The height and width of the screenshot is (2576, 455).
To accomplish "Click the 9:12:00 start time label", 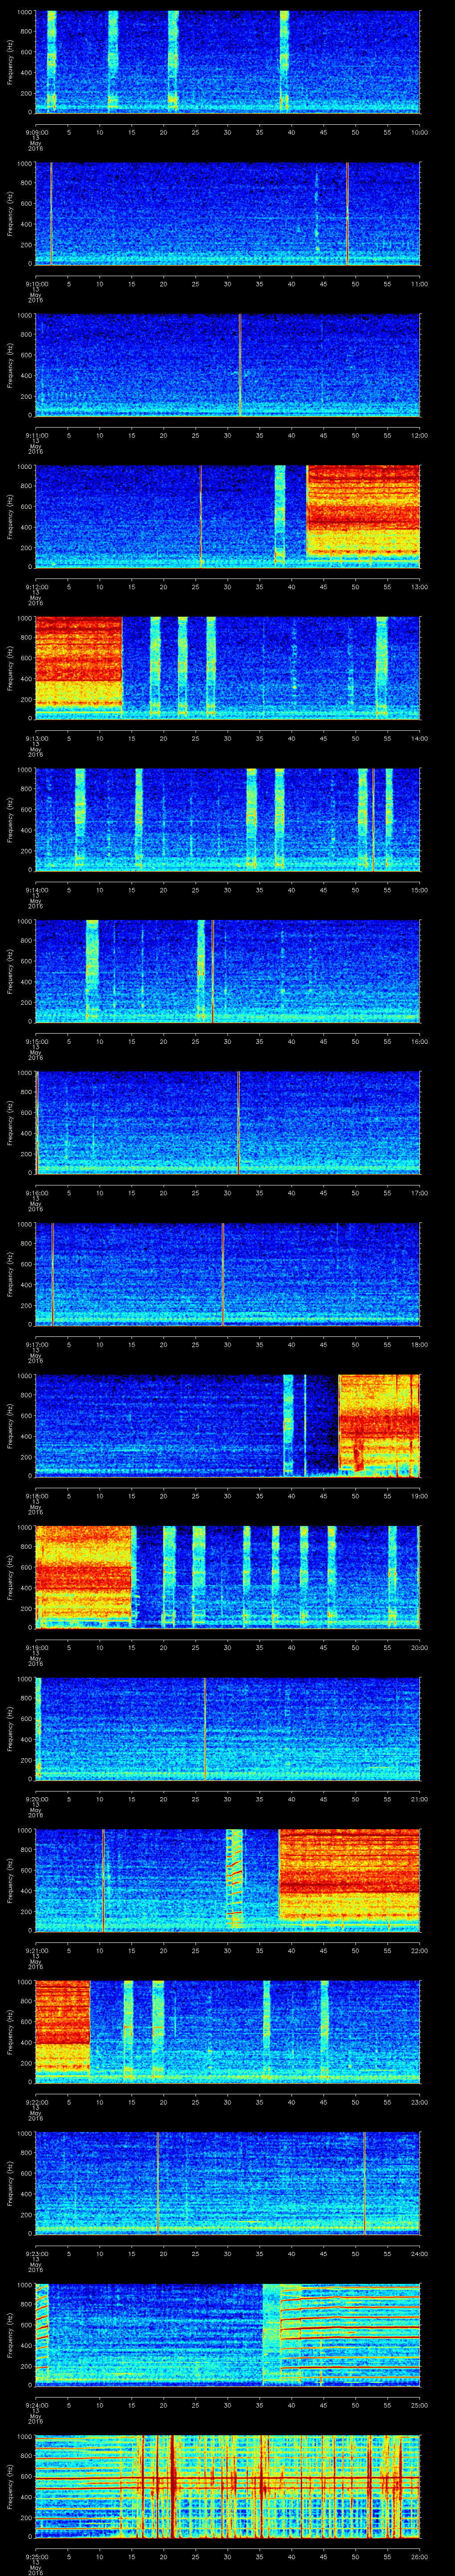I will (36, 587).
